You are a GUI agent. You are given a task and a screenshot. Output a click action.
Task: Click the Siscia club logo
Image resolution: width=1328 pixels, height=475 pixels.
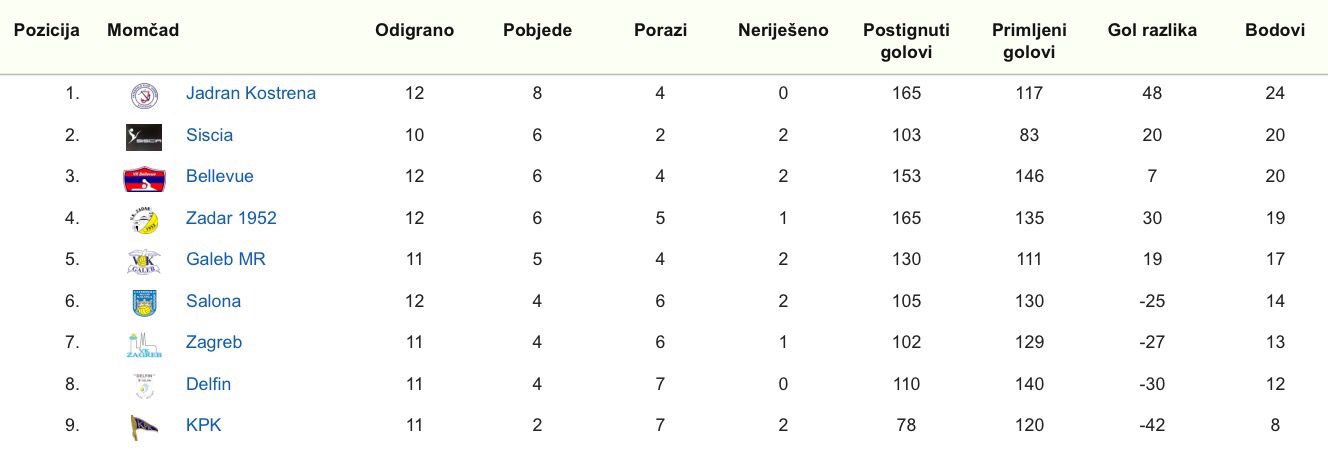tap(144, 136)
